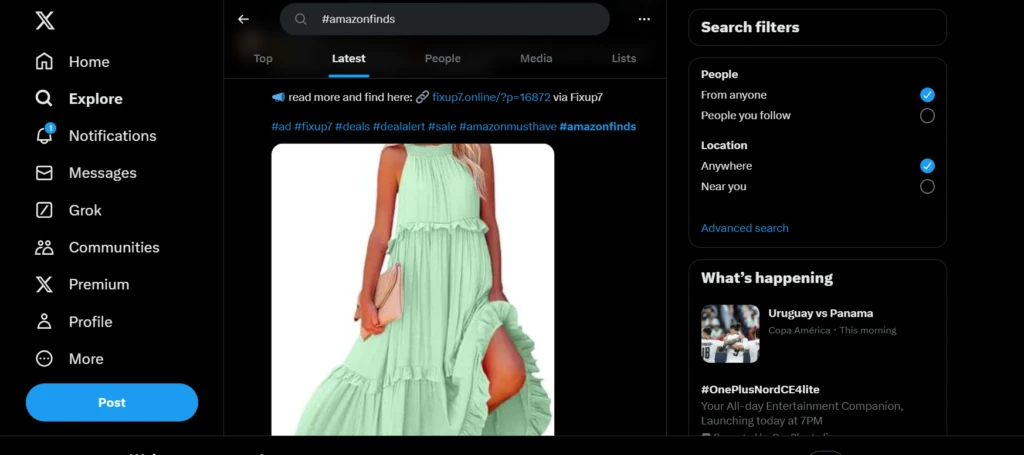This screenshot has height=455, width=1024.
Task: Select the "Near you" location option
Action: click(927, 187)
